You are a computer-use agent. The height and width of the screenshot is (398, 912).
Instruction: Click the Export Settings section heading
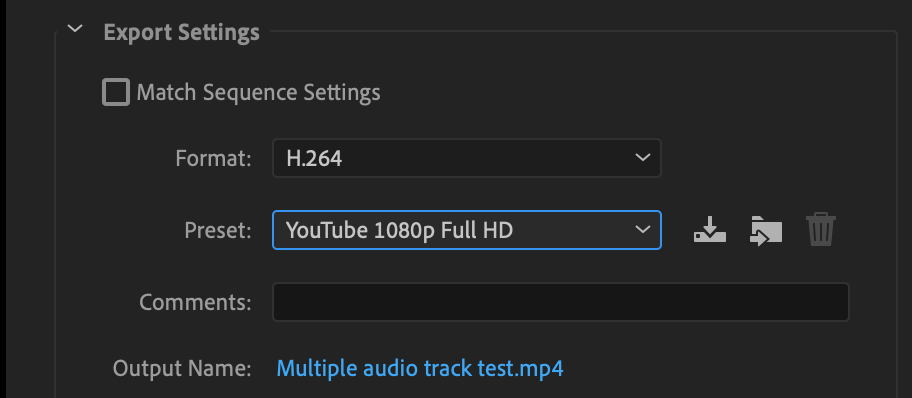click(181, 33)
